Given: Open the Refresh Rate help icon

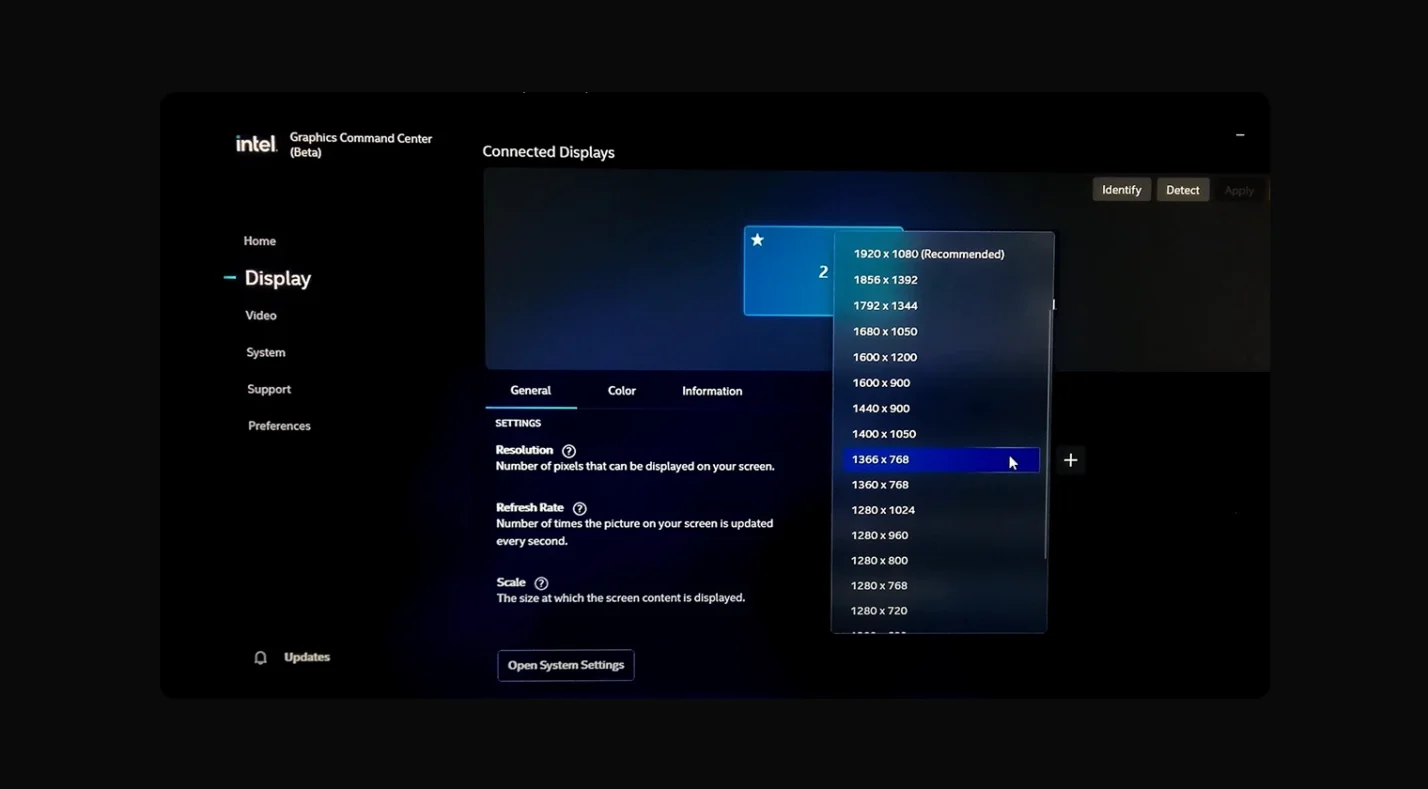Looking at the screenshot, I should [x=579, y=508].
